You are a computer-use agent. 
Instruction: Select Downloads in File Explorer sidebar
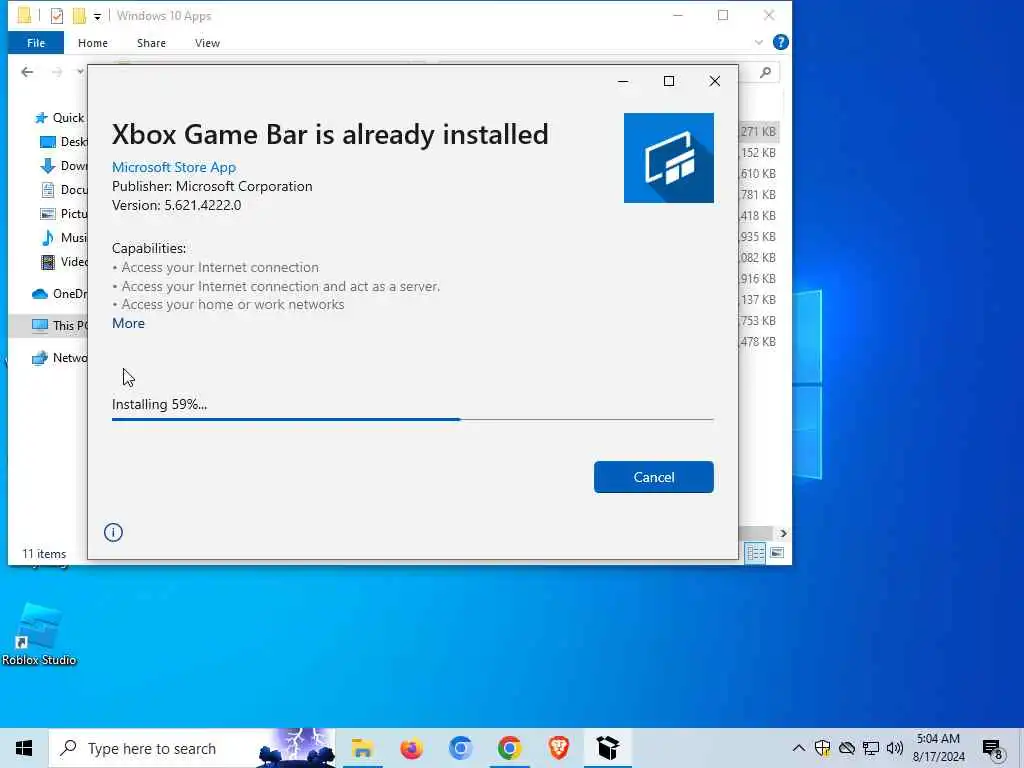pos(63,166)
